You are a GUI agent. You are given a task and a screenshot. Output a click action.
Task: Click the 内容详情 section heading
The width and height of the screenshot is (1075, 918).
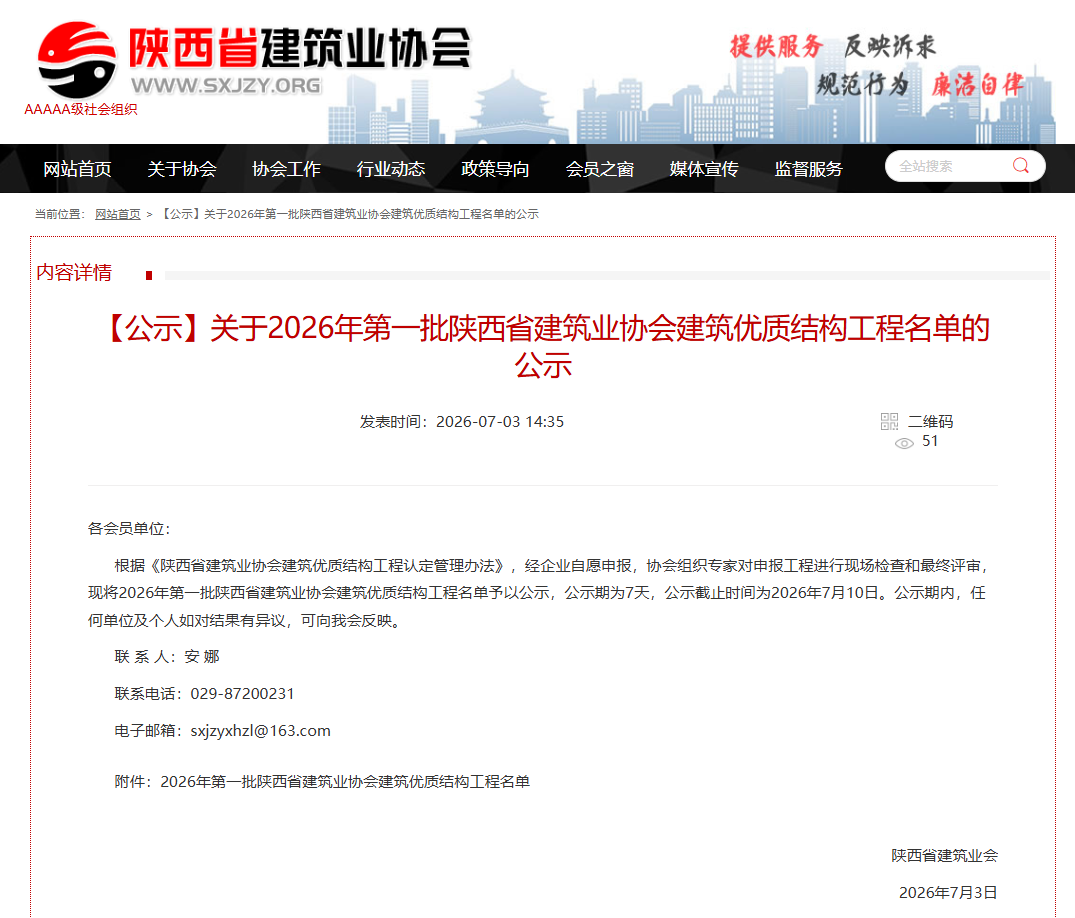[74, 272]
